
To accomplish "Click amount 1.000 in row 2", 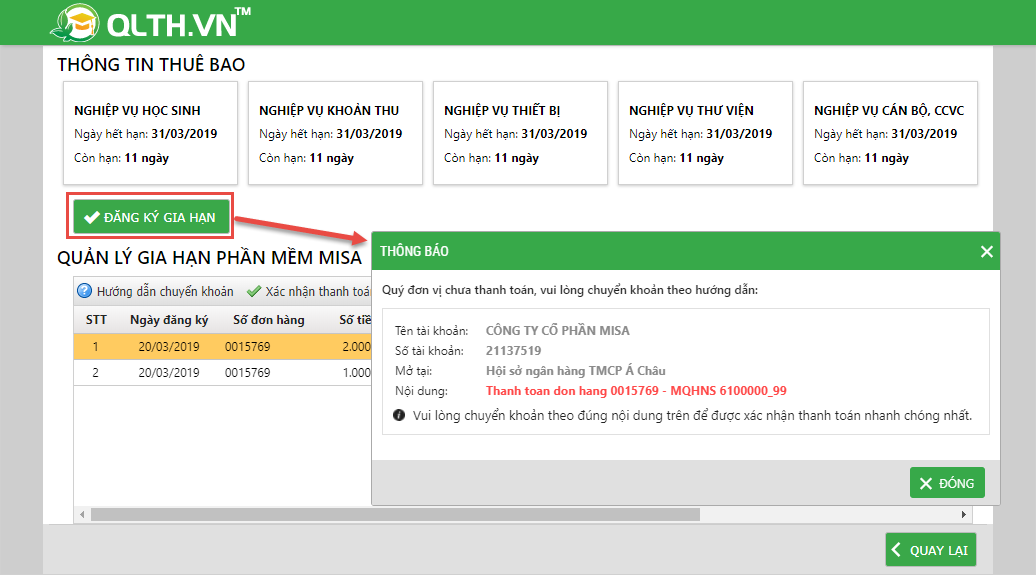I will (357, 373).
